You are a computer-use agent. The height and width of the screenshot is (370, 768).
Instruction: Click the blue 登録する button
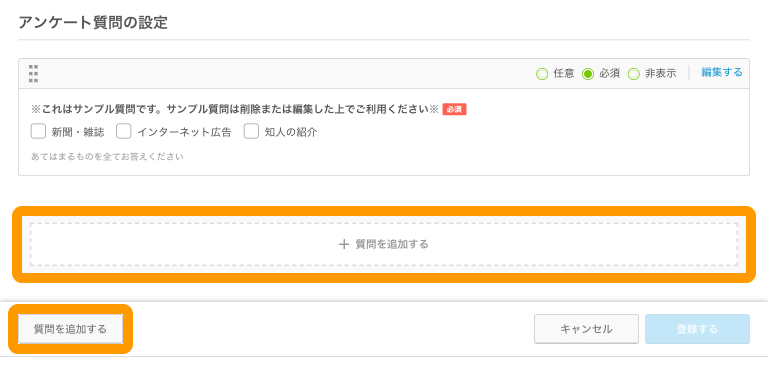697,329
